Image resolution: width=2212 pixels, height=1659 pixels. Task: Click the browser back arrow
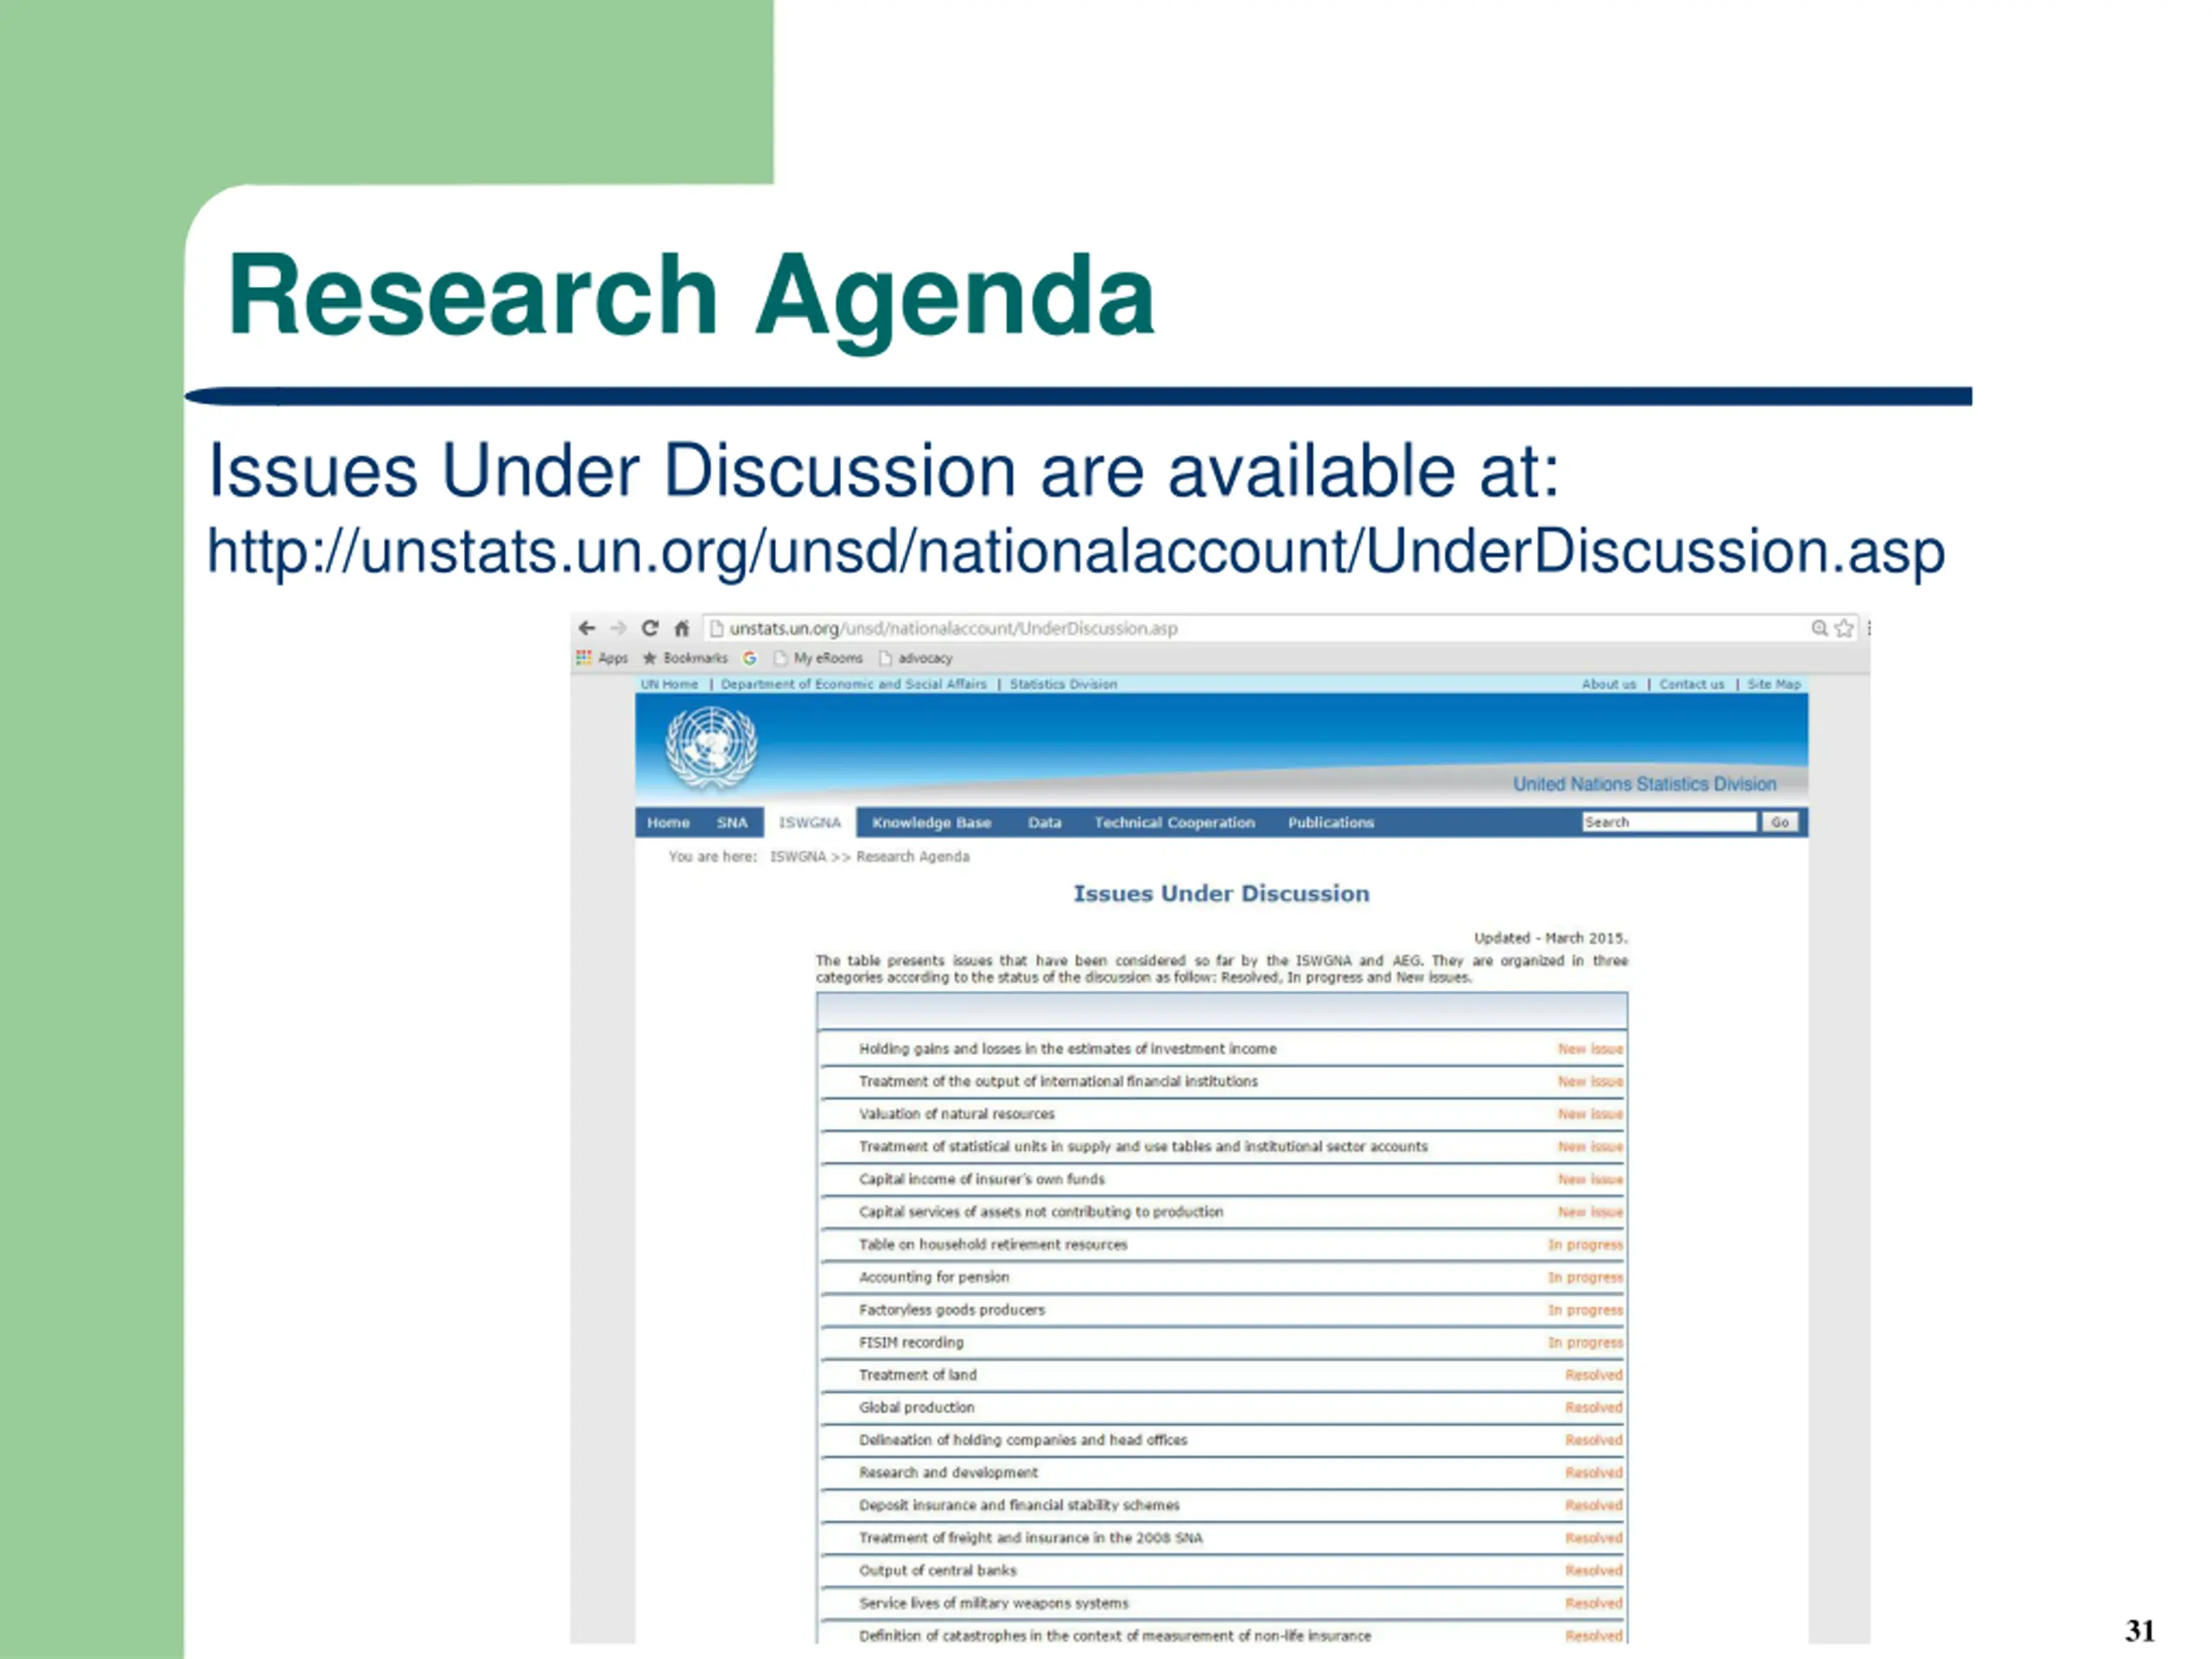[587, 628]
